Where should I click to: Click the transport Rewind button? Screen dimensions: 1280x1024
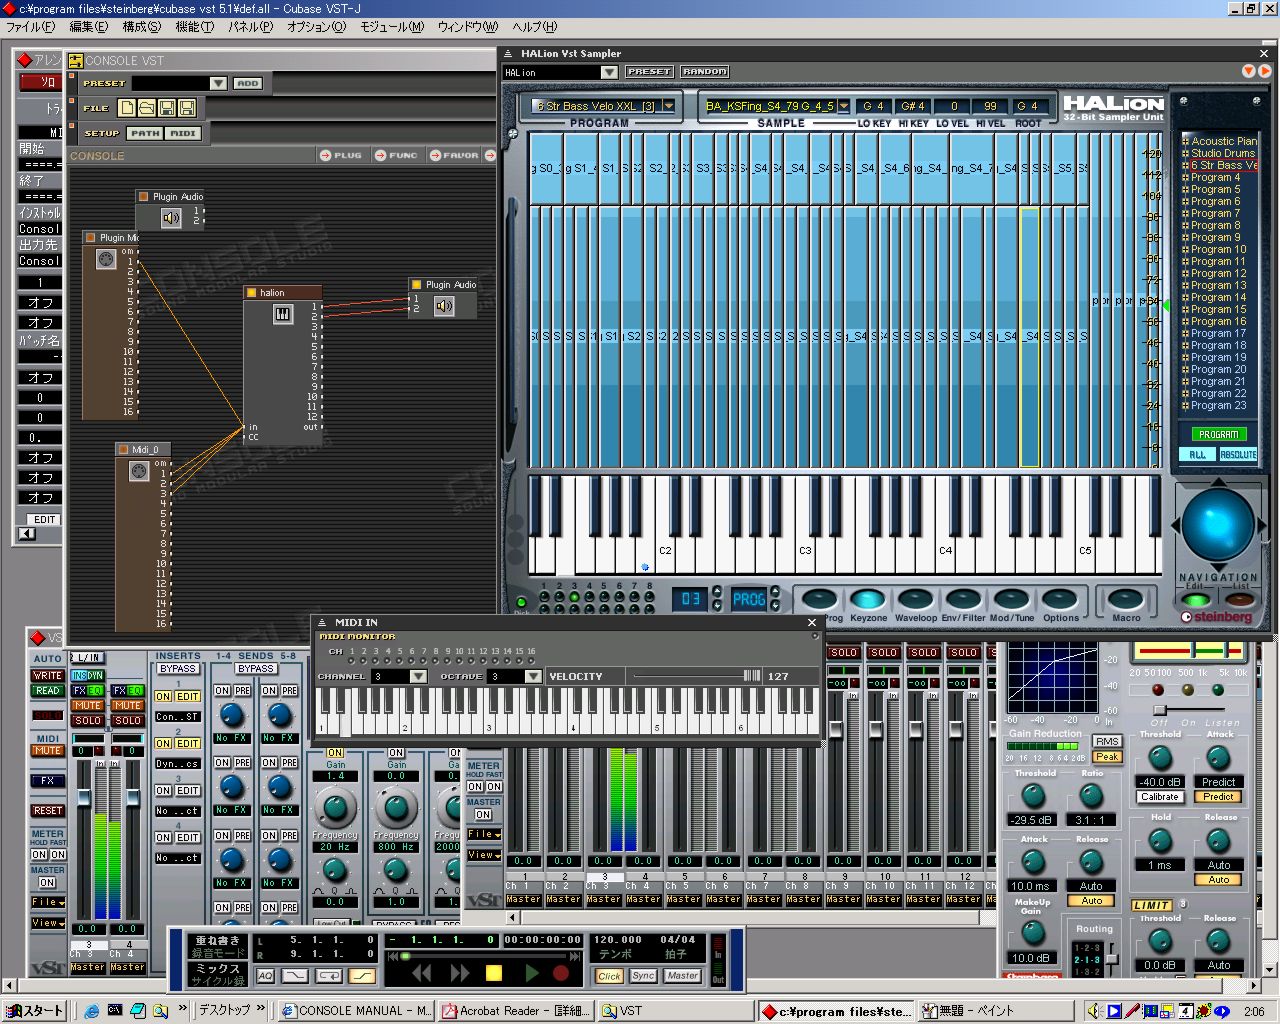click(422, 972)
